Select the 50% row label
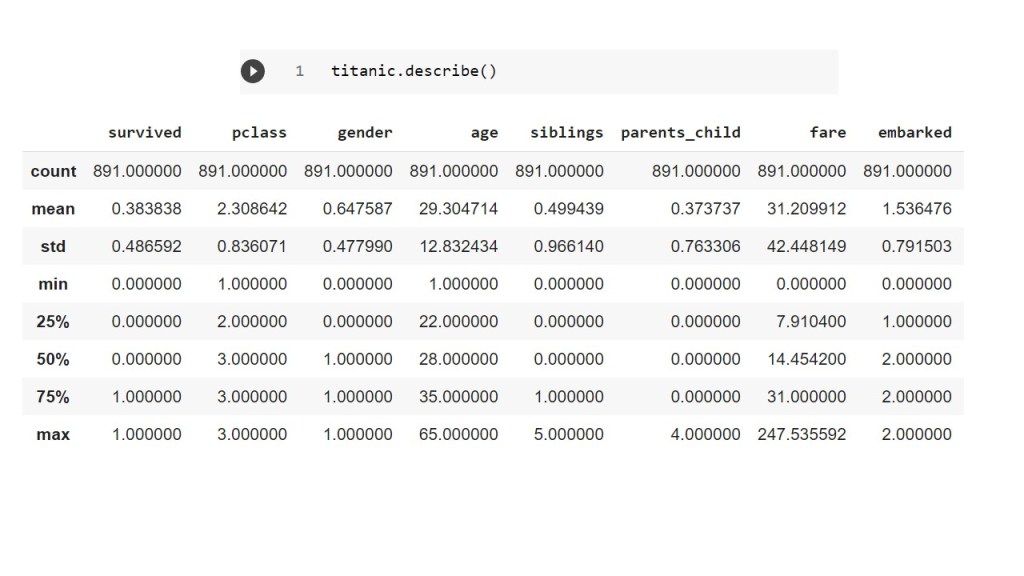The height and width of the screenshot is (576, 1024). [x=53, y=359]
